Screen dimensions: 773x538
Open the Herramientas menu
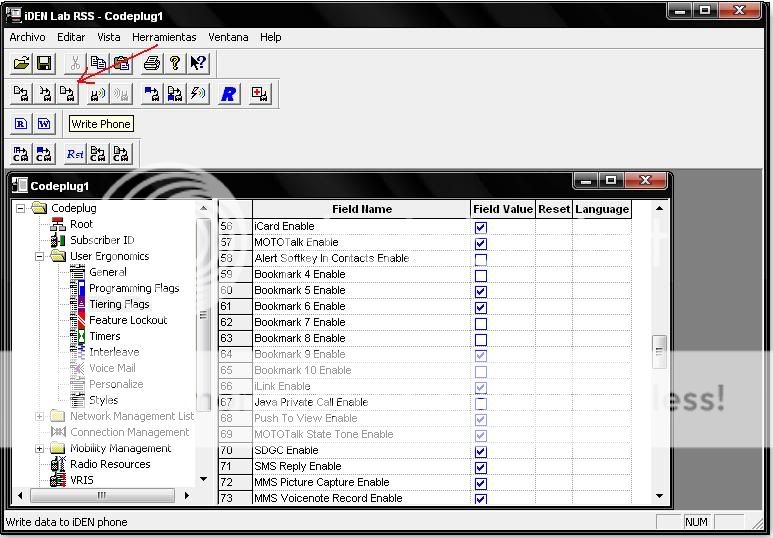(164, 37)
